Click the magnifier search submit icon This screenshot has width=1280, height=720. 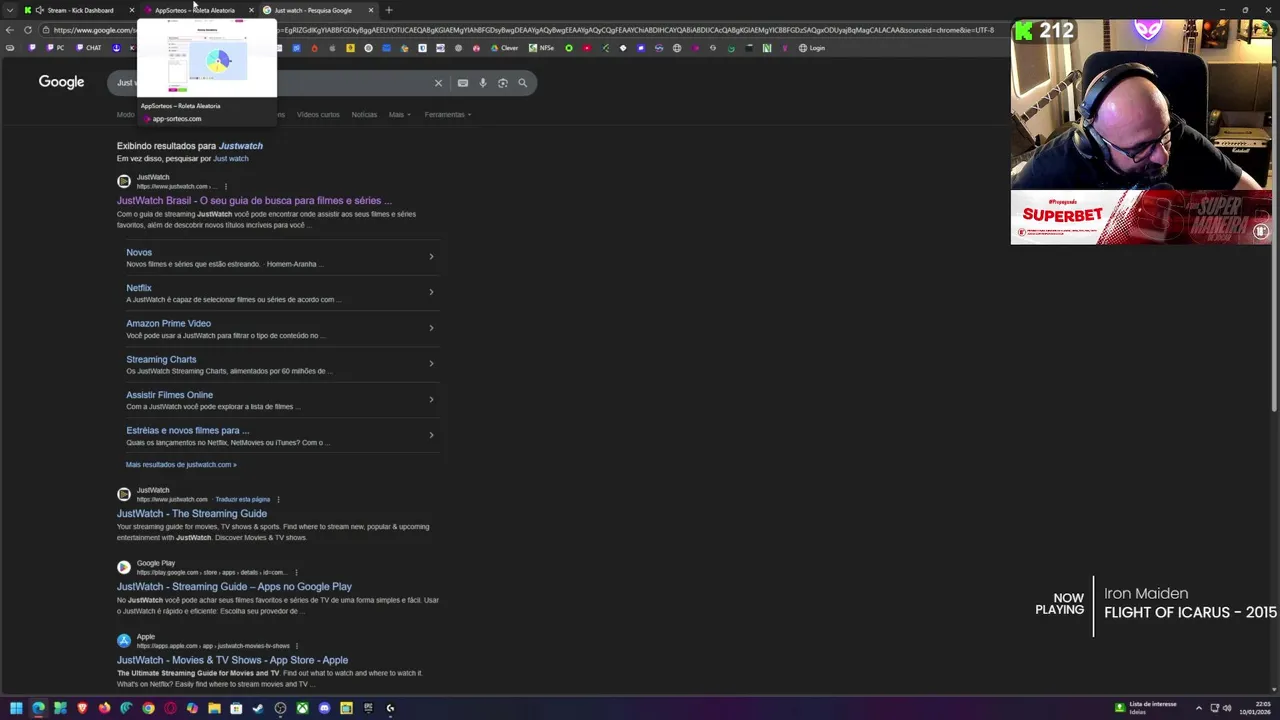tap(522, 83)
